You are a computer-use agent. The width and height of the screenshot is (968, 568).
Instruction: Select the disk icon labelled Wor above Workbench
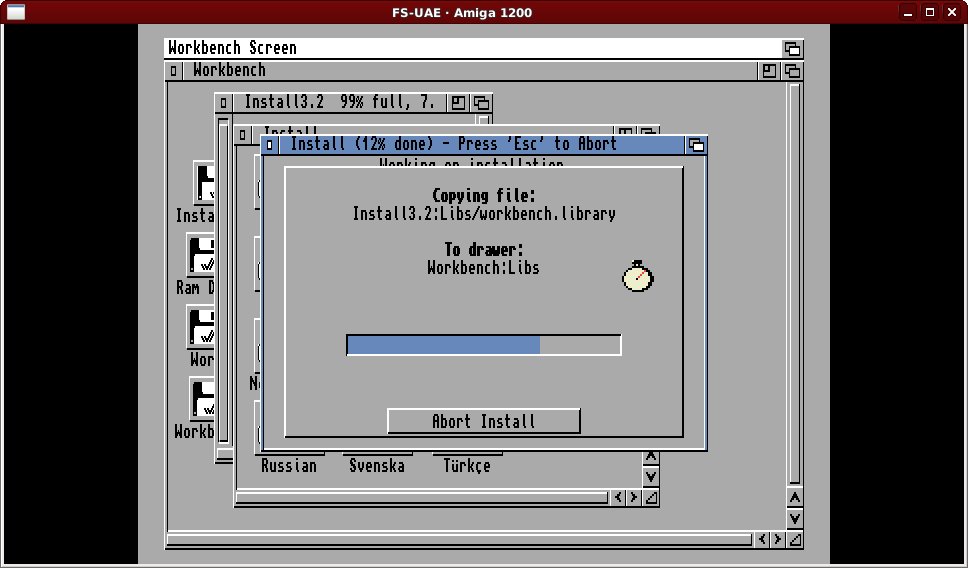tap(201, 327)
